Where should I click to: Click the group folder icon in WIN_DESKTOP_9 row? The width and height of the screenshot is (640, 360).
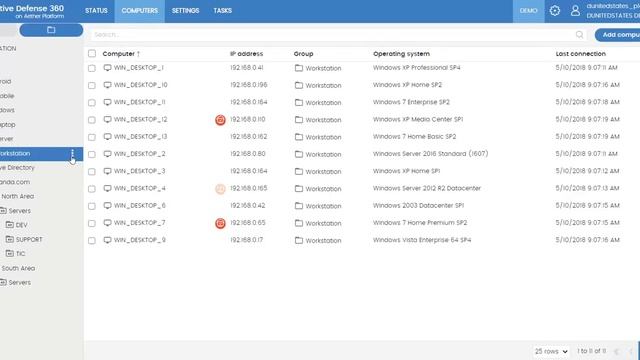coord(299,240)
